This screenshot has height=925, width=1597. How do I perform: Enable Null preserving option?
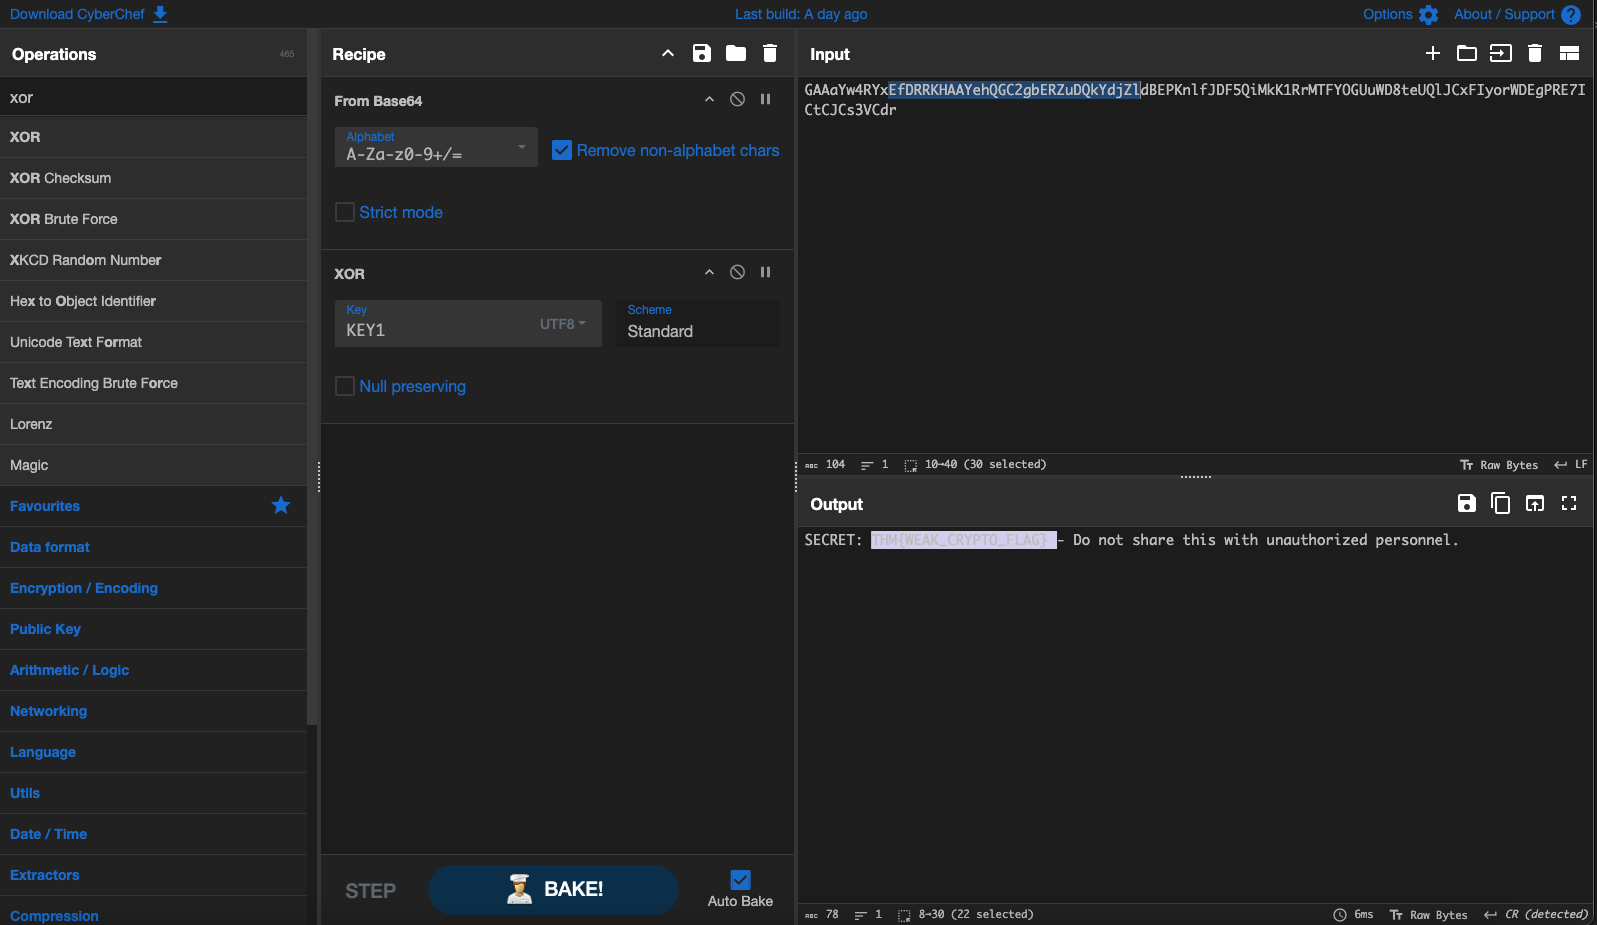tap(345, 386)
